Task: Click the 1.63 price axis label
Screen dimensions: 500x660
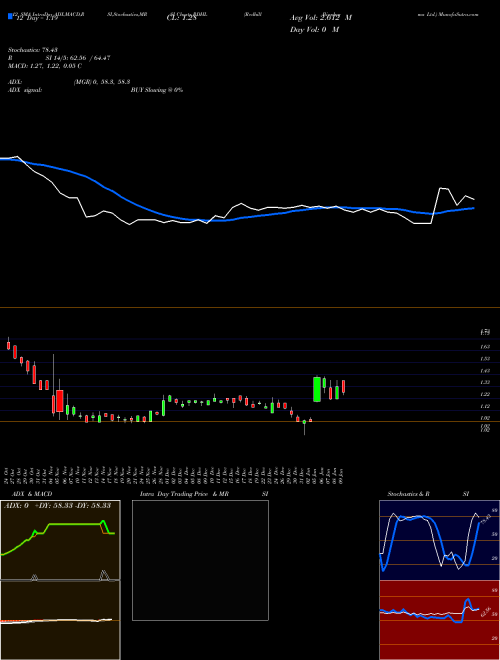Action: 485,346
